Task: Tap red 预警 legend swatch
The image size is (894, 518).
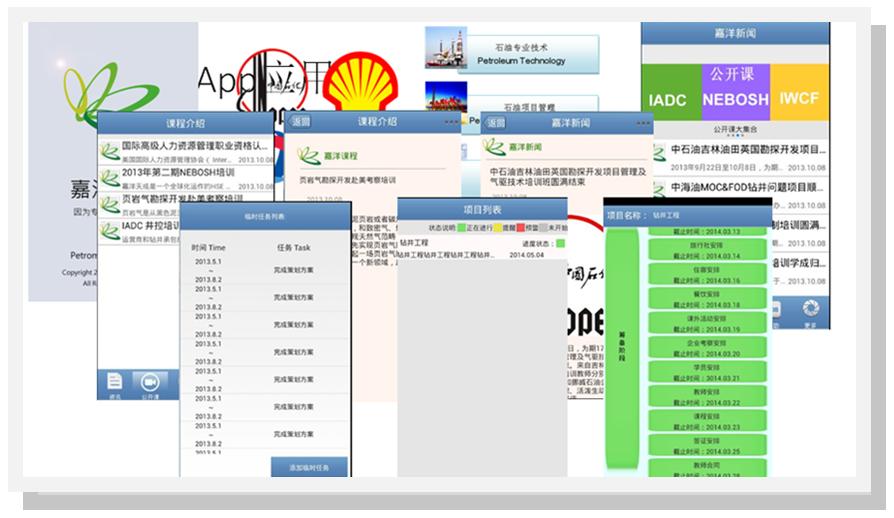Action: coord(521,228)
